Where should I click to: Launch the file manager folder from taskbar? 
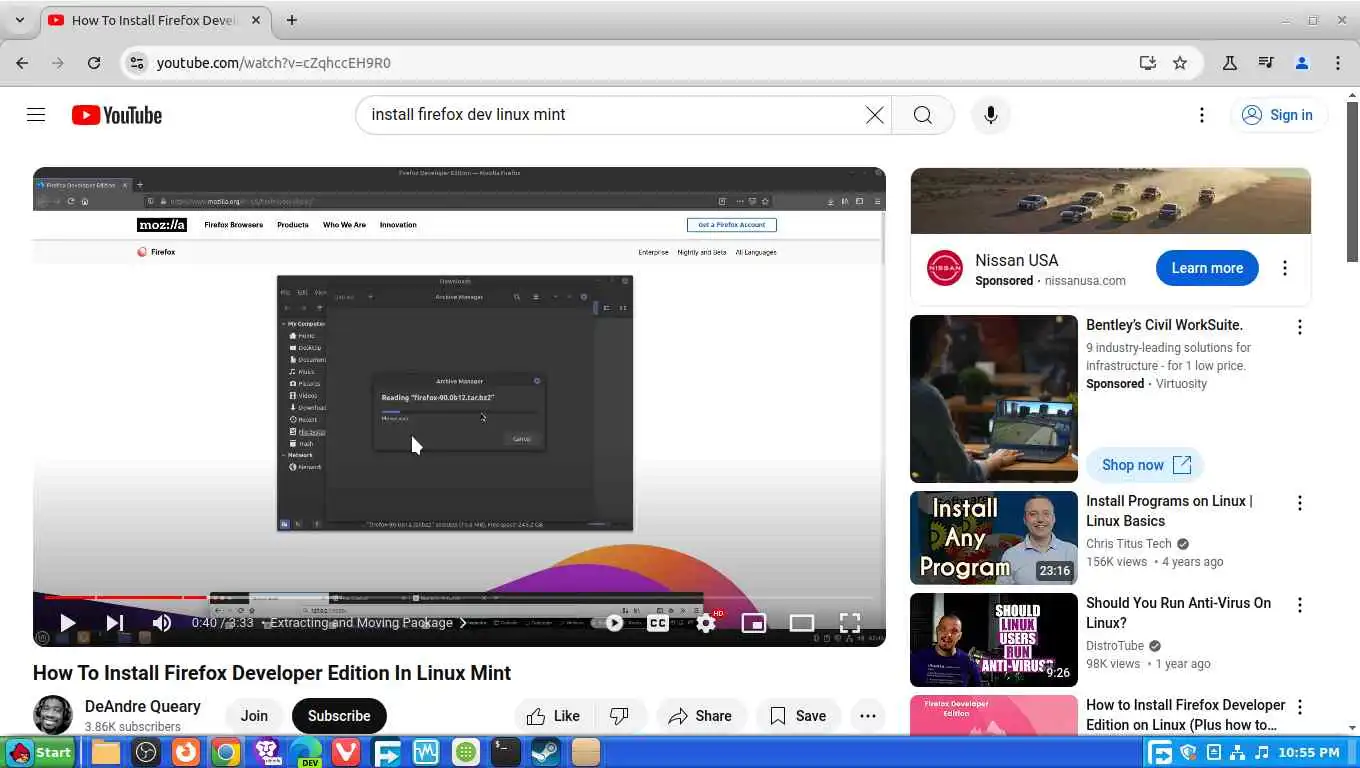coord(106,752)
